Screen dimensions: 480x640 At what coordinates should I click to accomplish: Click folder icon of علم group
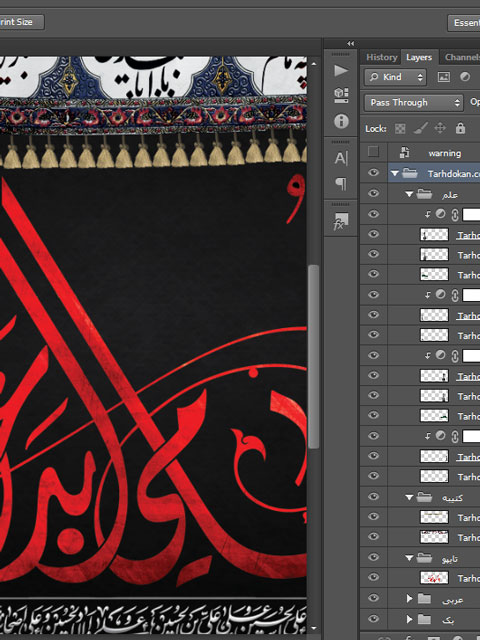(x=424, y=194)
